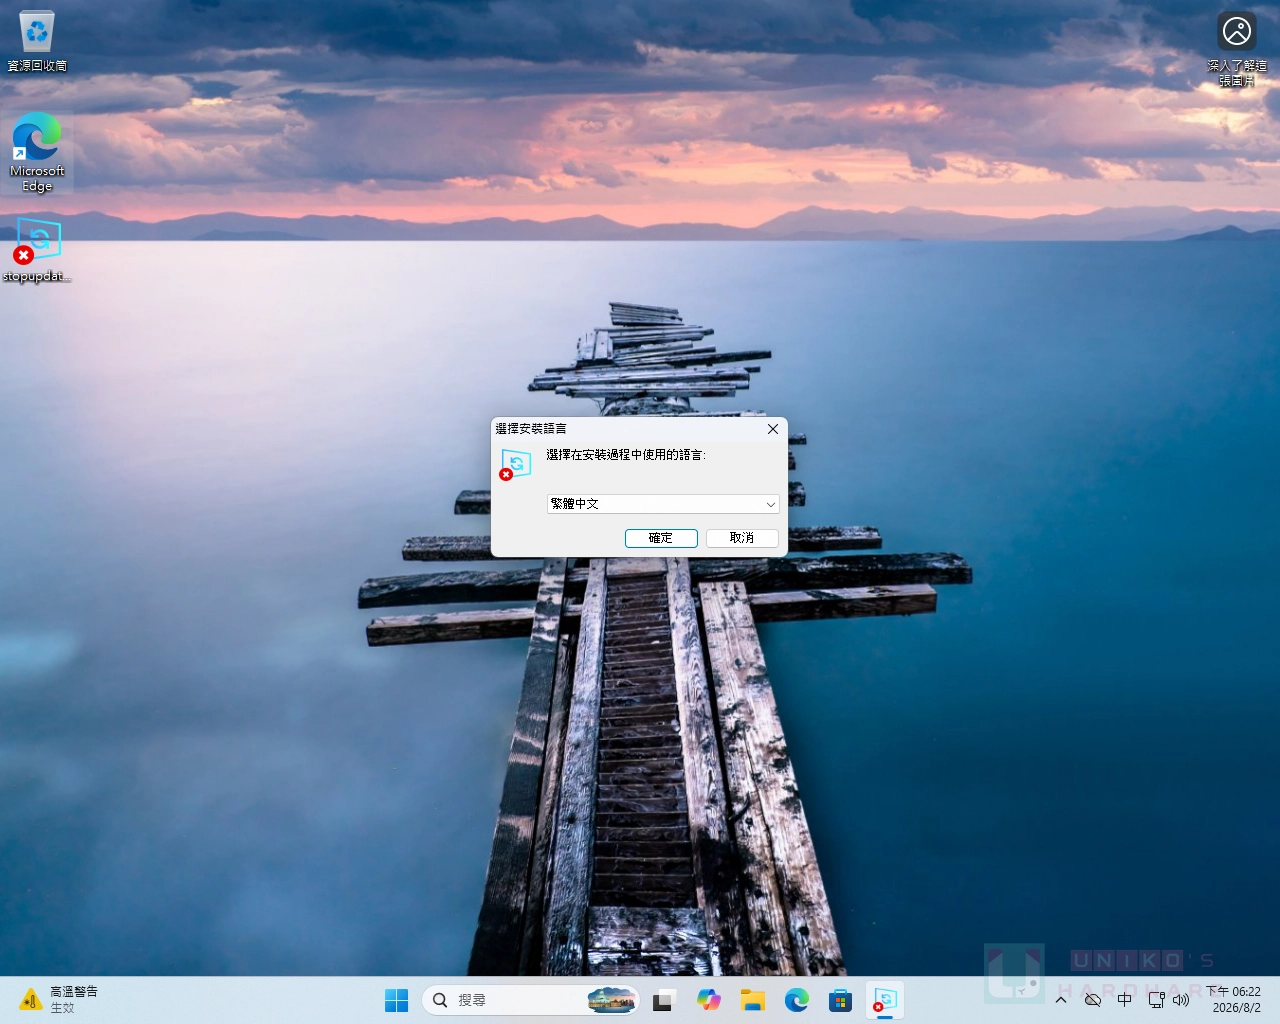The image size is (1280, 1024).
Task: Click the 選擇安裝語言 dialog title text
Action: pyautogui.click(x=531, y=429)
